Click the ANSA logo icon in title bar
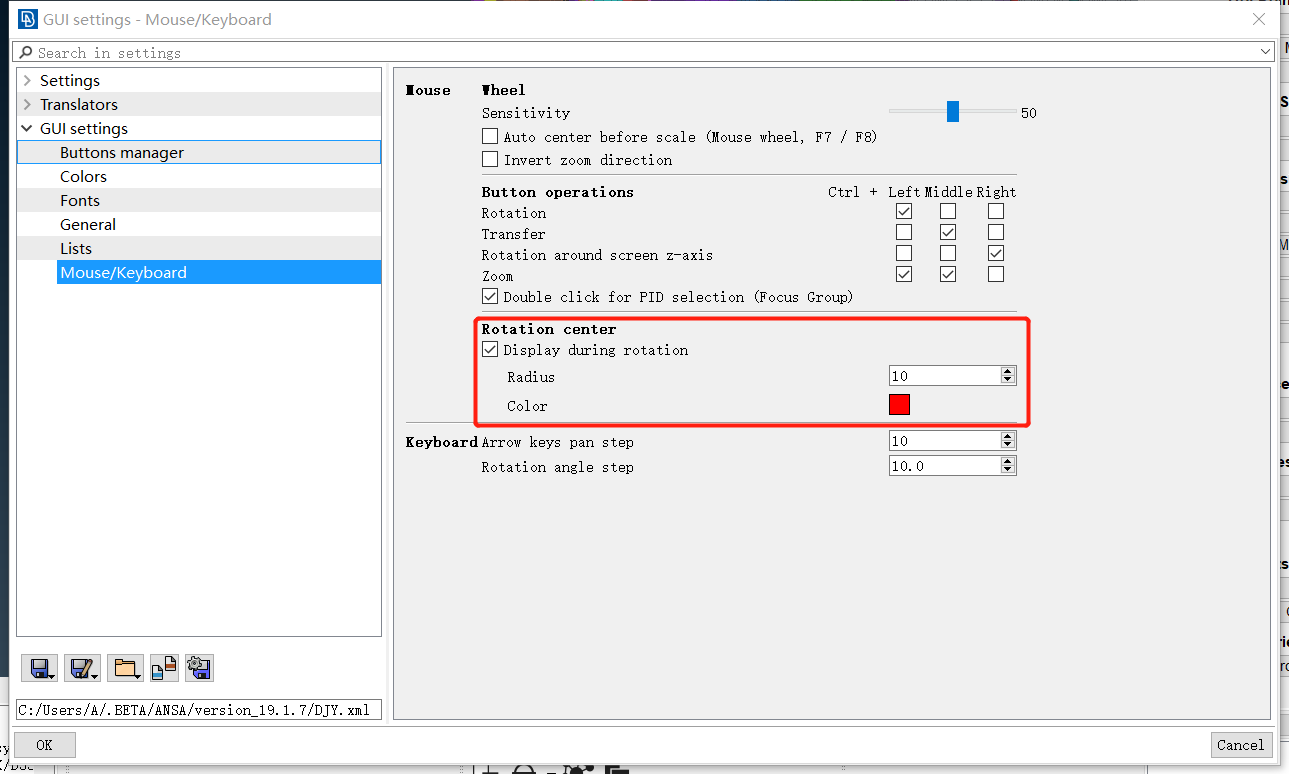This screenshot has width=1289, height=774. (28, 19)
